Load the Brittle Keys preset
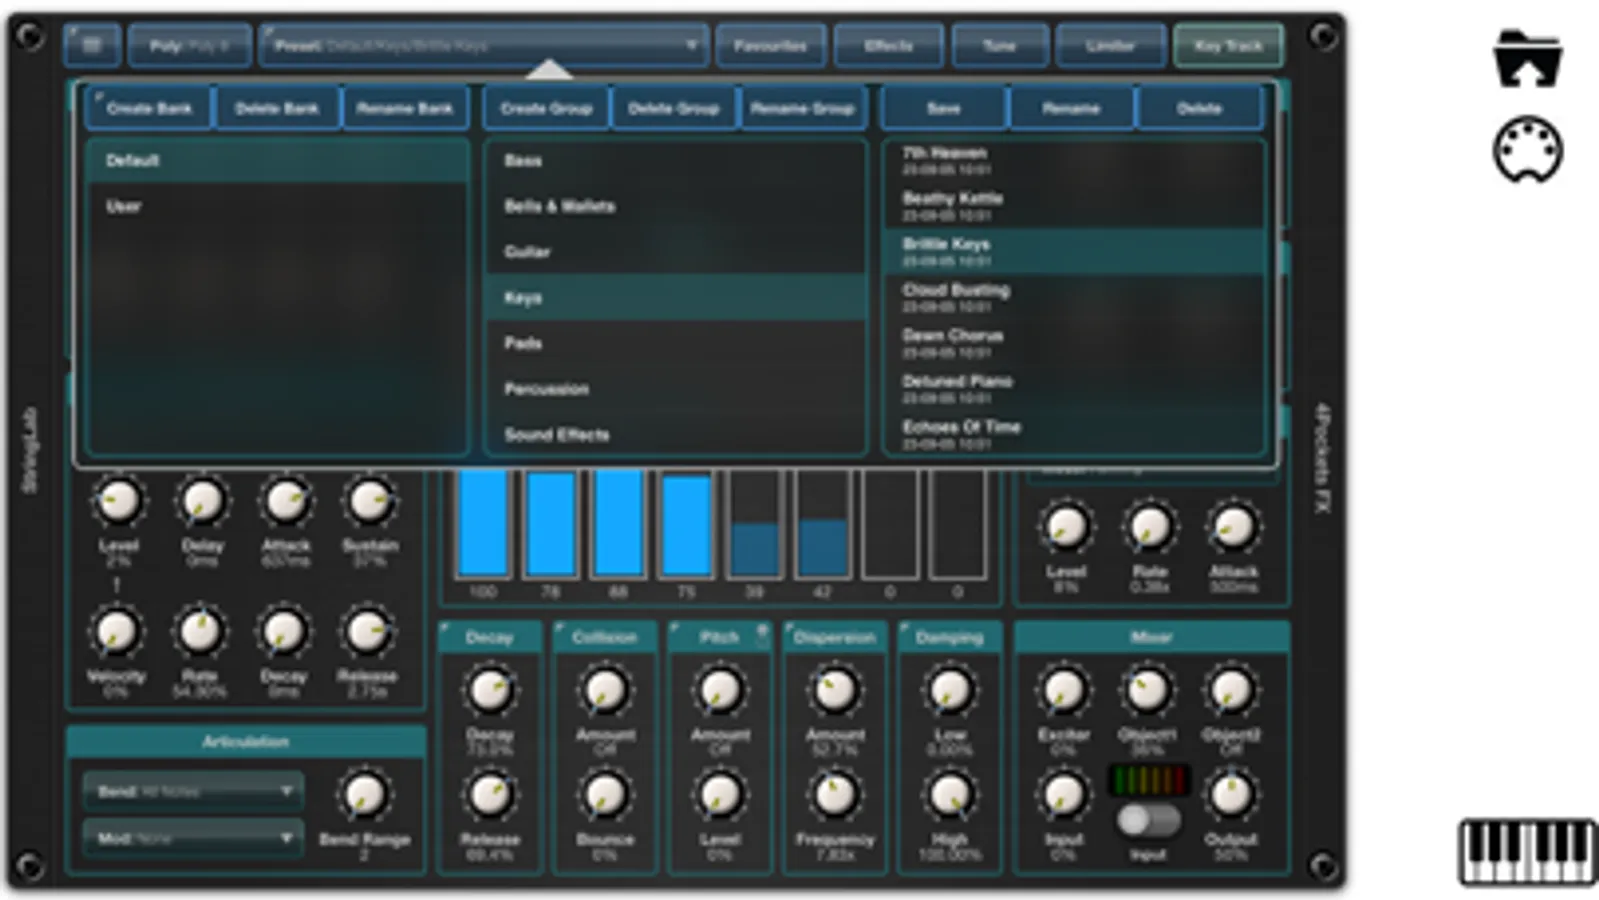 pos(1073,252)
